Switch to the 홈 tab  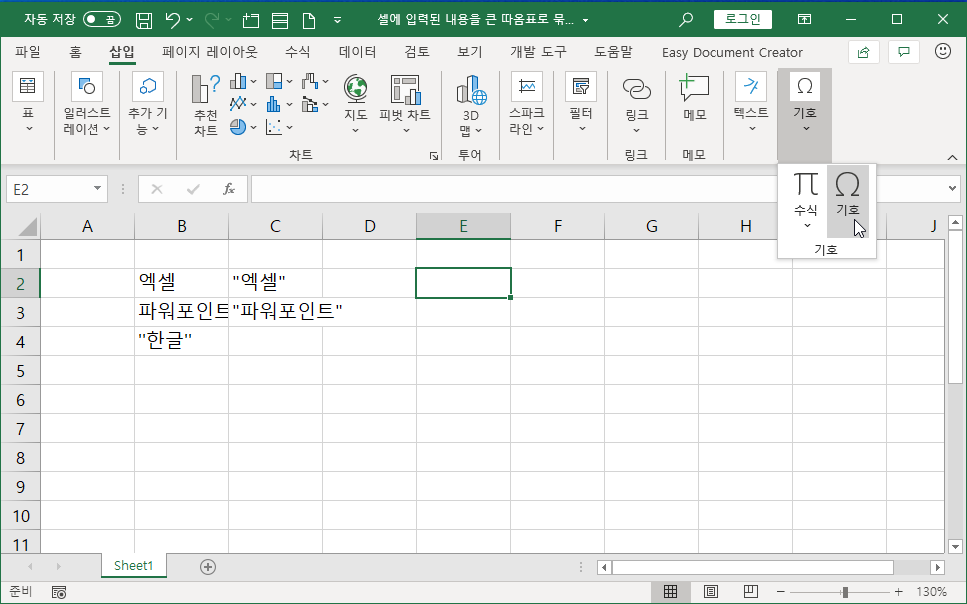(75, 52)
